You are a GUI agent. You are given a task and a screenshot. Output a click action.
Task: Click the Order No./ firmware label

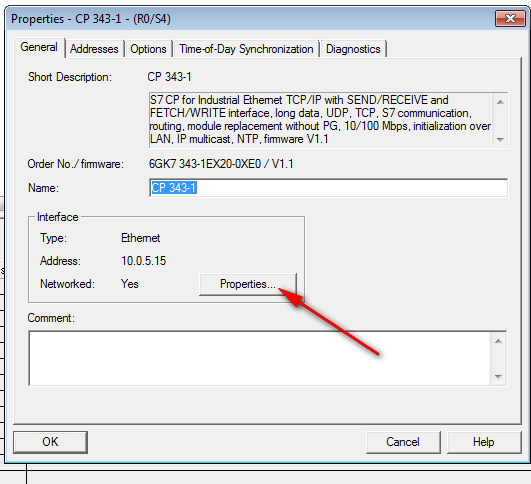click(x=76, y=164)
